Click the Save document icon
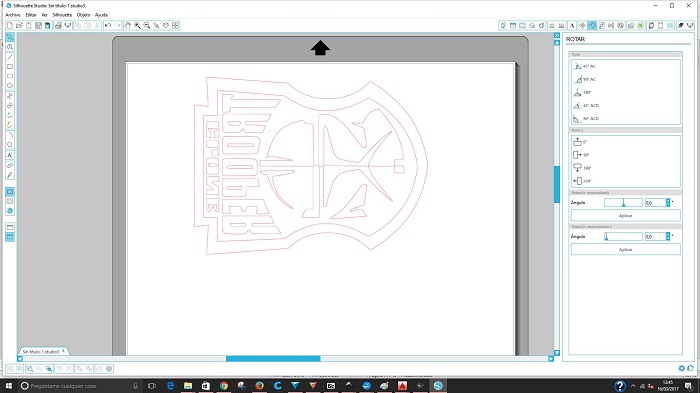Image resolution: width=700 pixels, height=393 pixels. (x=38, y=25)
